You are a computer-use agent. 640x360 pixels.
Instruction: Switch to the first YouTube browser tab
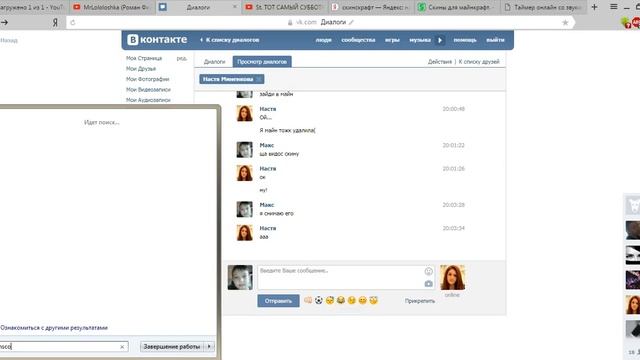coord(33,7)
